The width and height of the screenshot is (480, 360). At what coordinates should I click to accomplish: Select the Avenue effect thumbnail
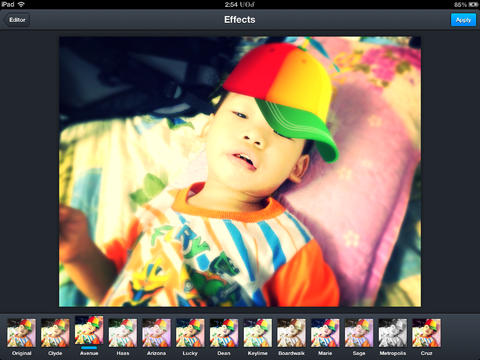(x=89, y=330)
